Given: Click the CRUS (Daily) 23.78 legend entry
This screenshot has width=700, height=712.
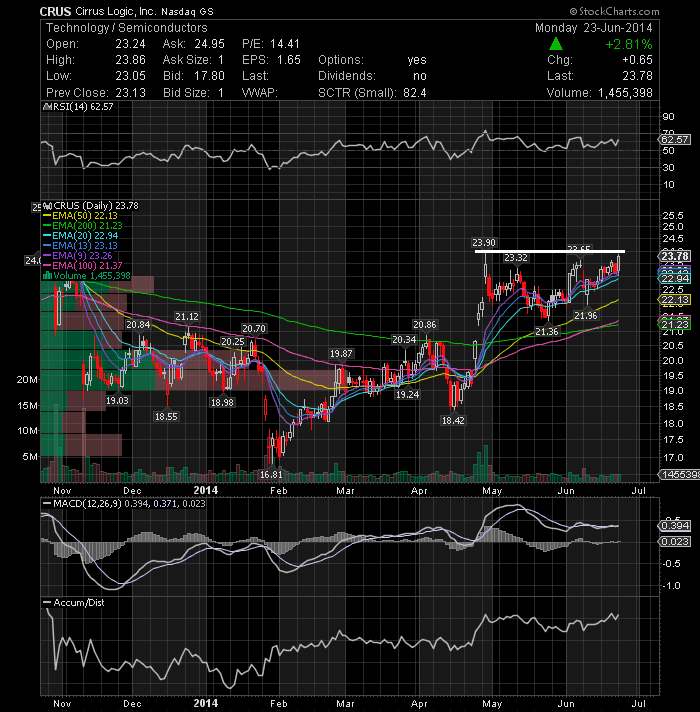Looking at the screenshot, I should click(x=96, y=206).
